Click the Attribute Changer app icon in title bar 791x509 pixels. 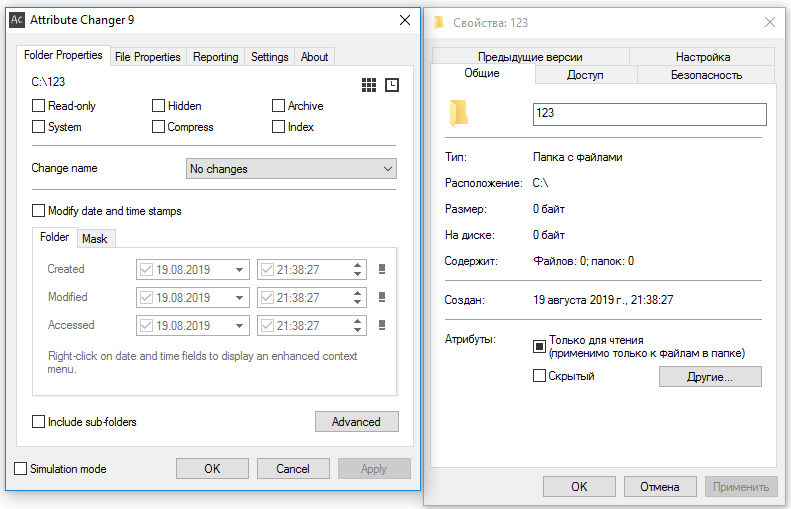click(x=17, y=20)
